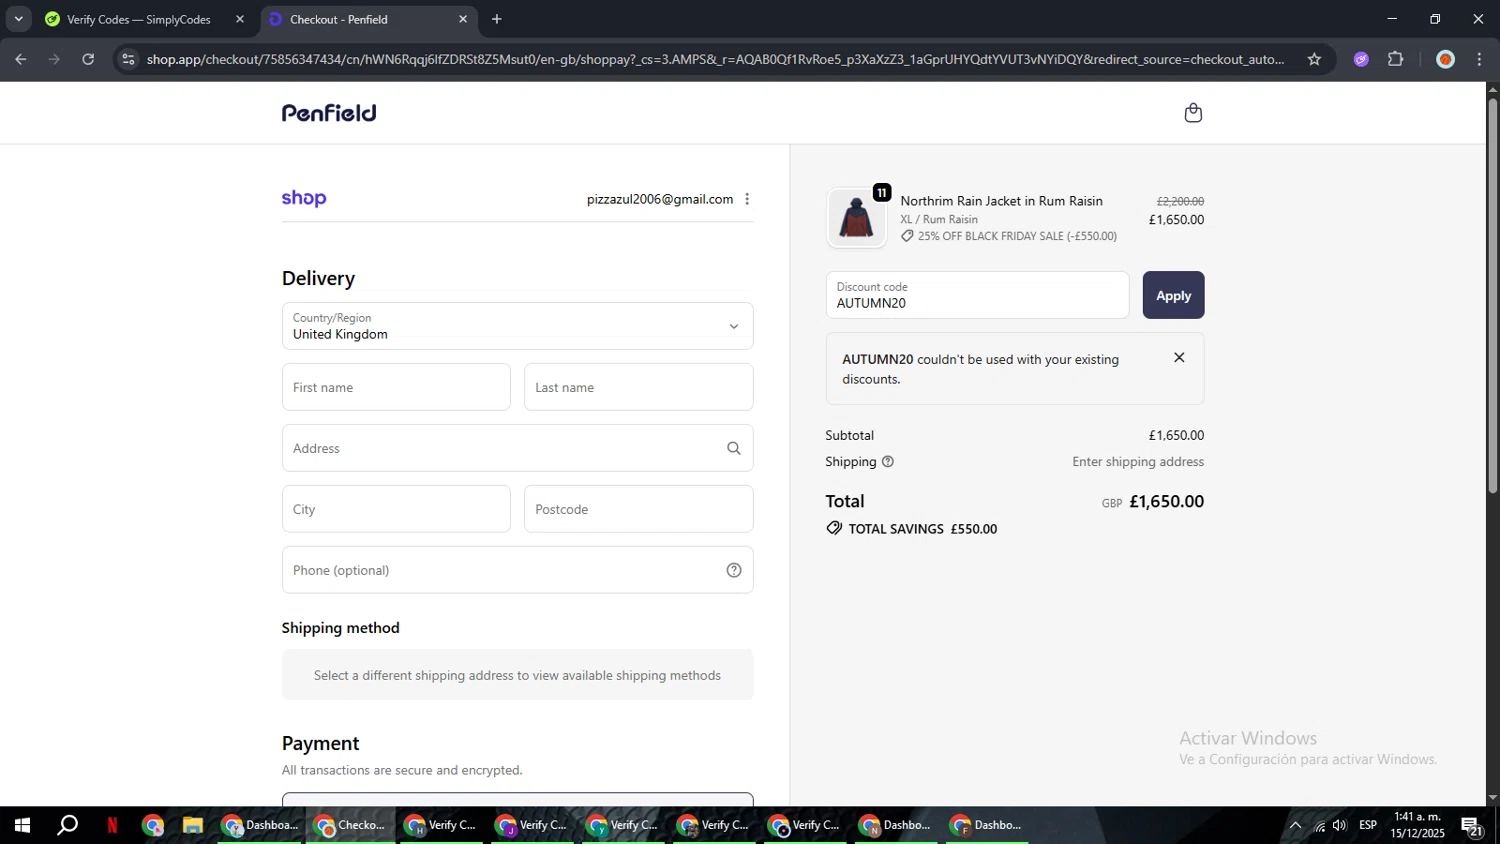Click the Phone (optional) field
Viewport: 1500px width, 844px height.
pyautogui.click(x=517, y=570)
